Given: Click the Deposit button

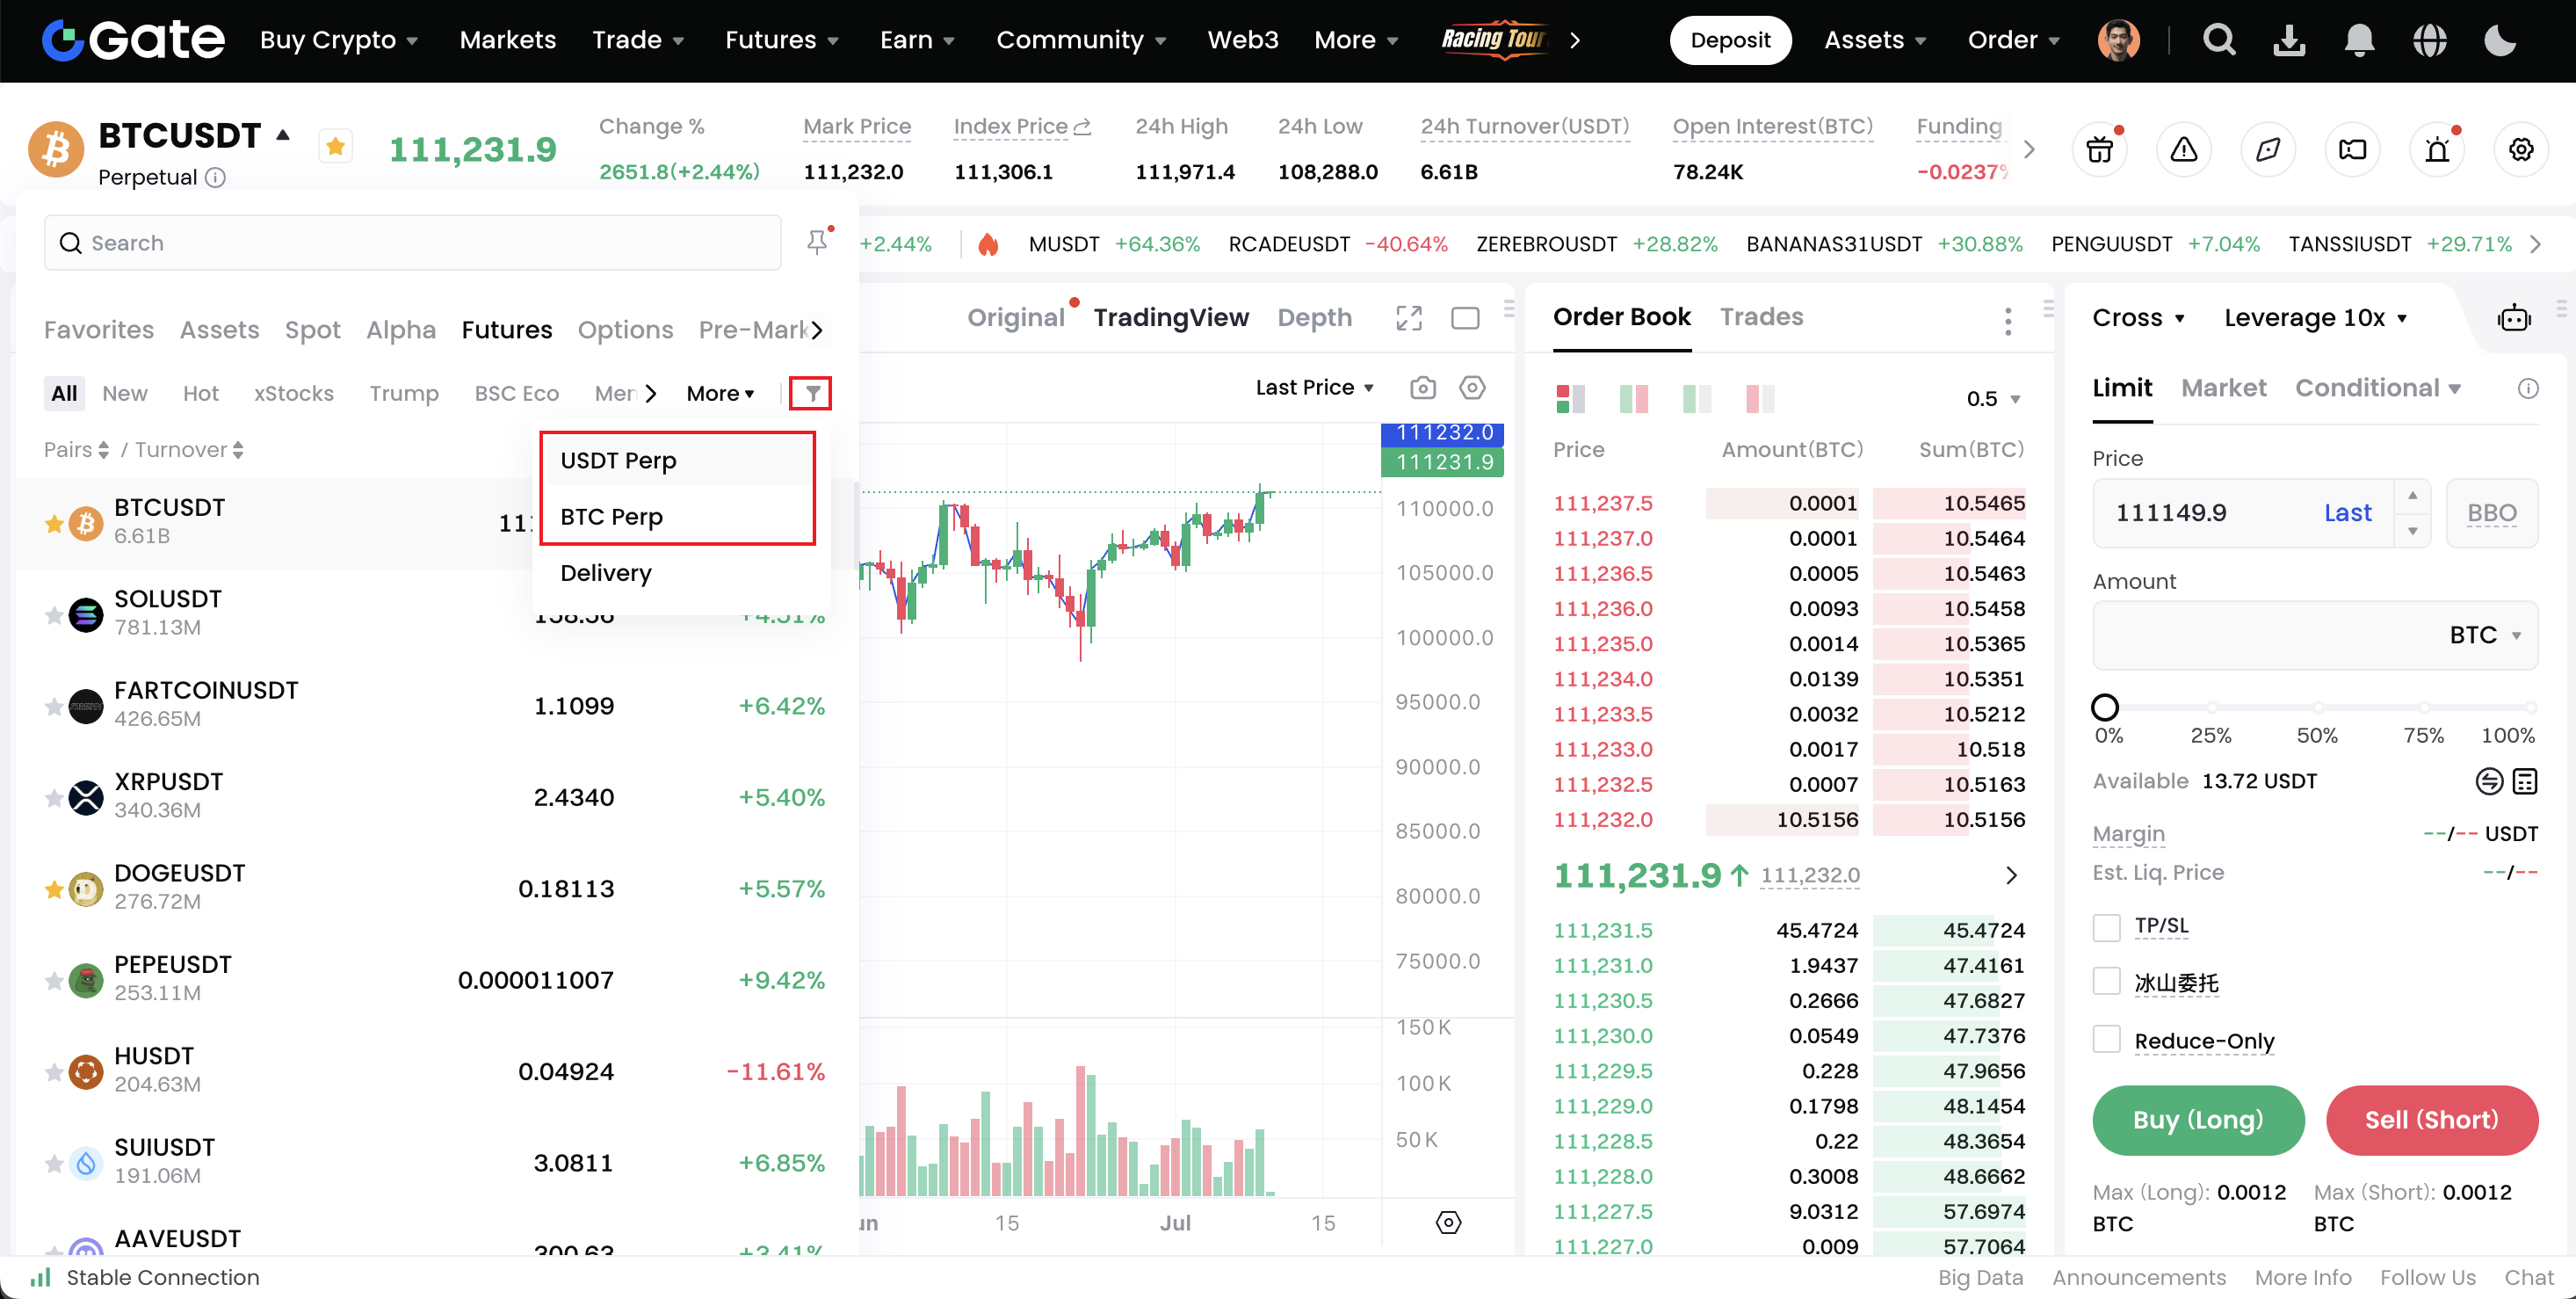Looking at the screenshot, I should click(x=1729, y=40).
